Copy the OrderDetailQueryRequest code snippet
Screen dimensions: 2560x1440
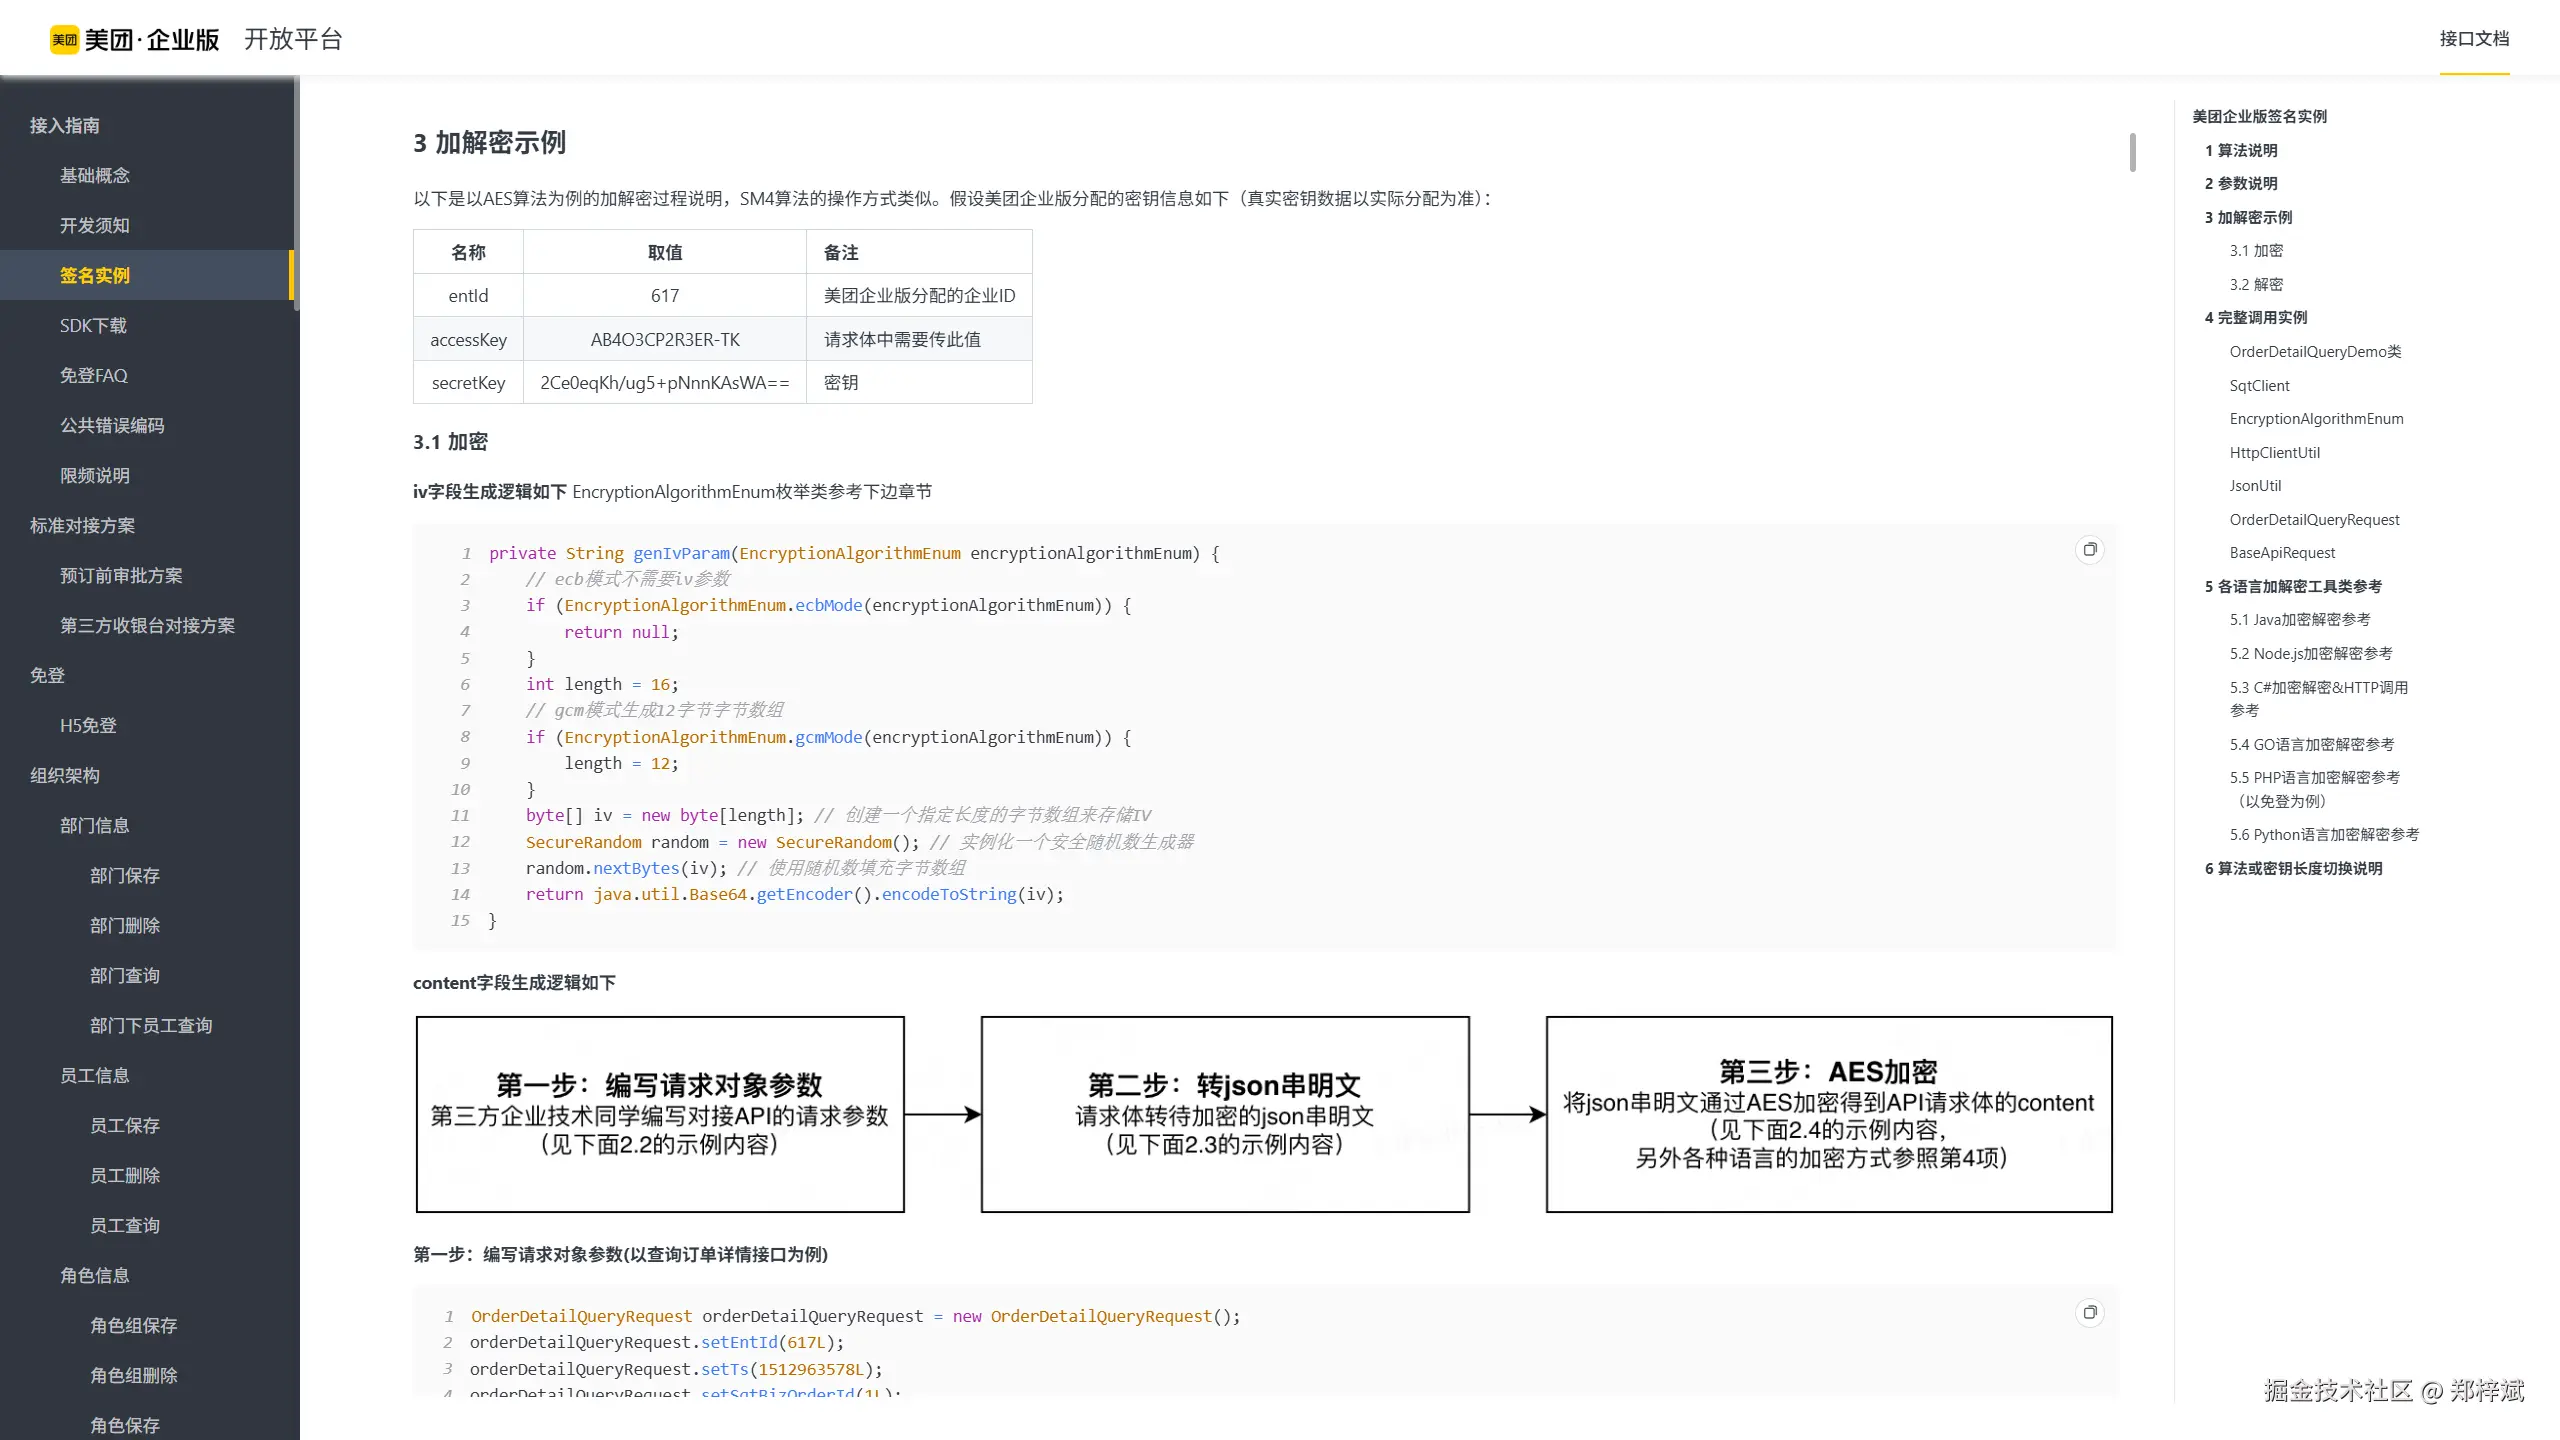point(2090,1311)
